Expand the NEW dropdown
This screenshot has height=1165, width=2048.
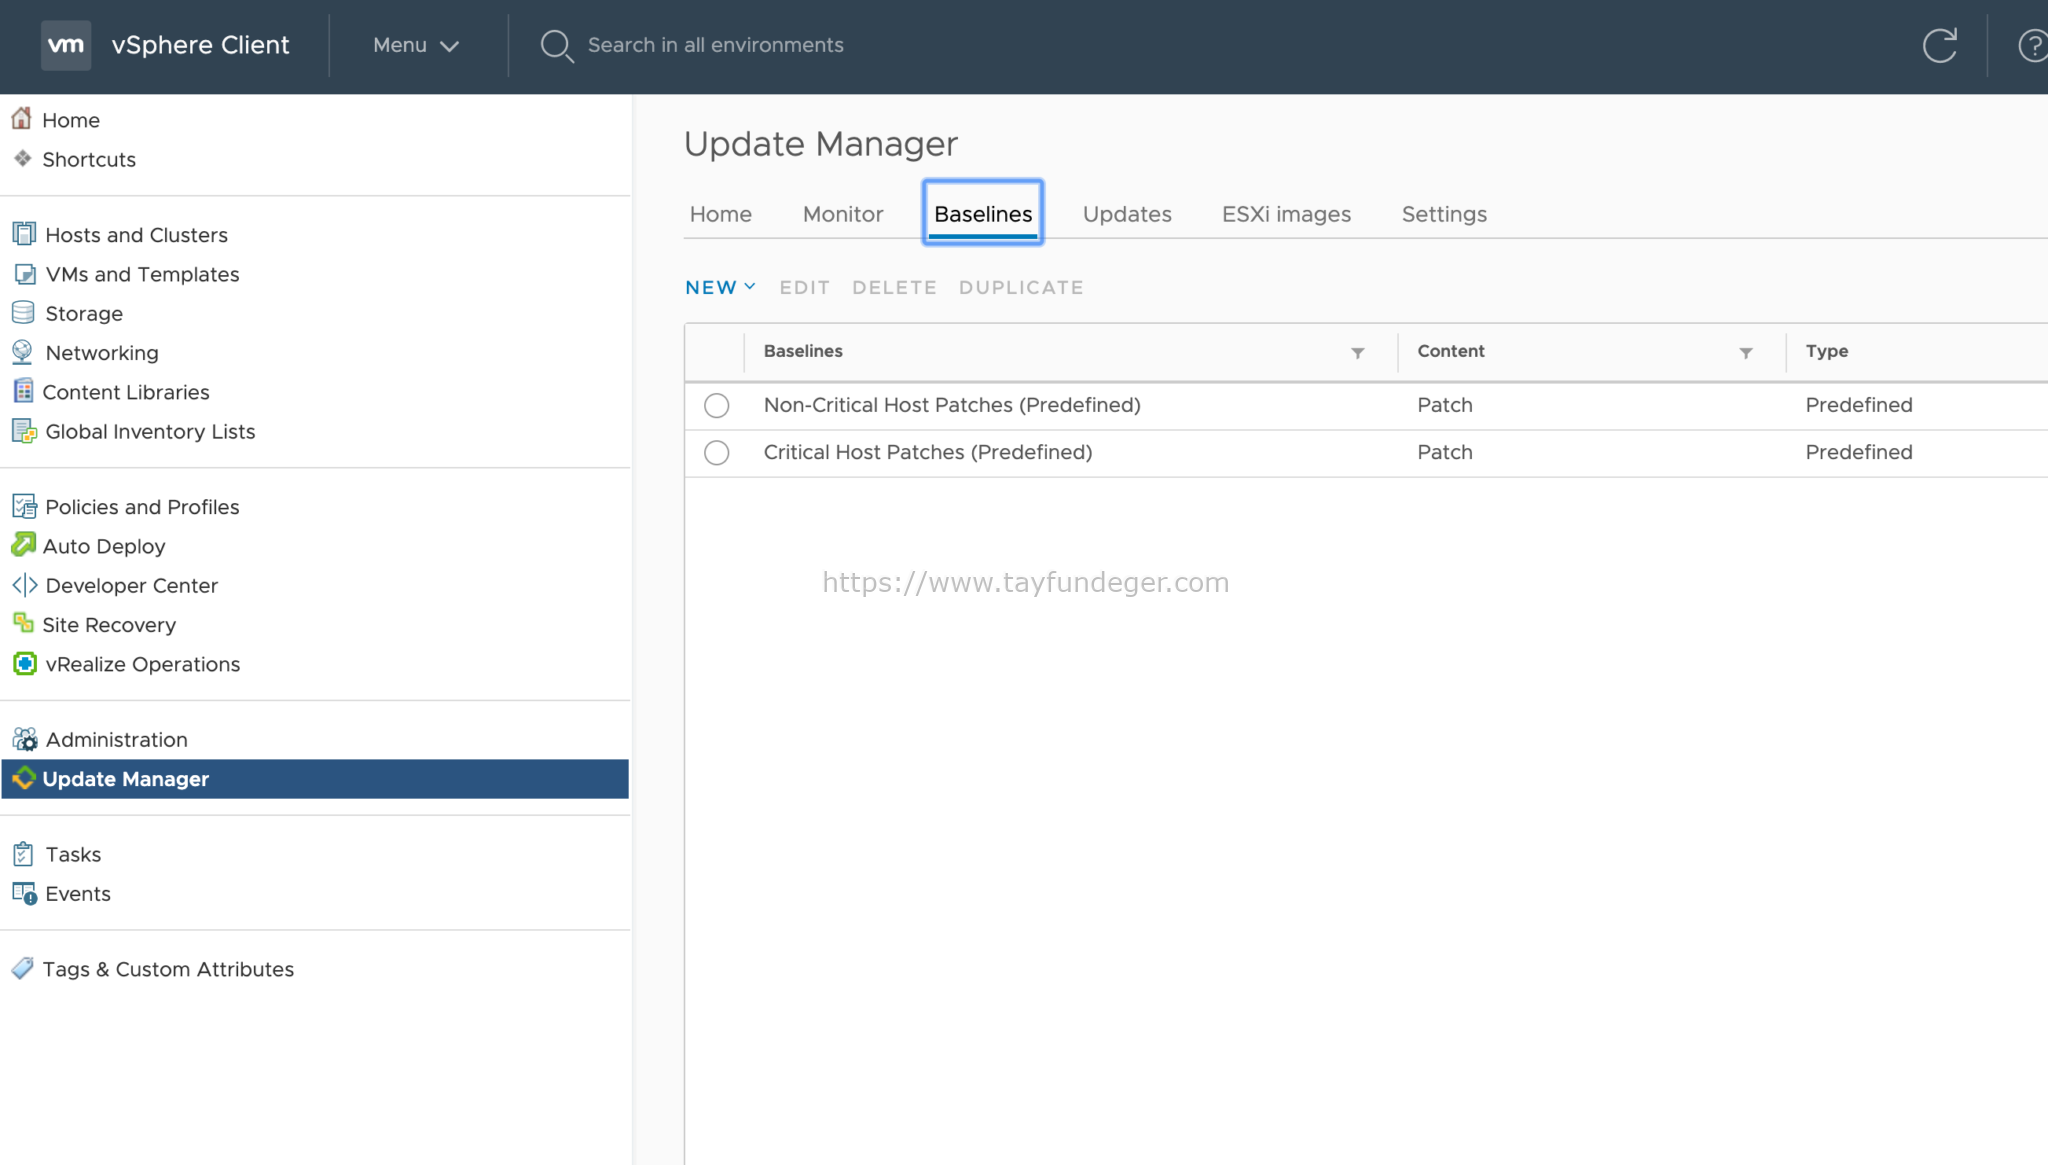[x=719, y=287]
